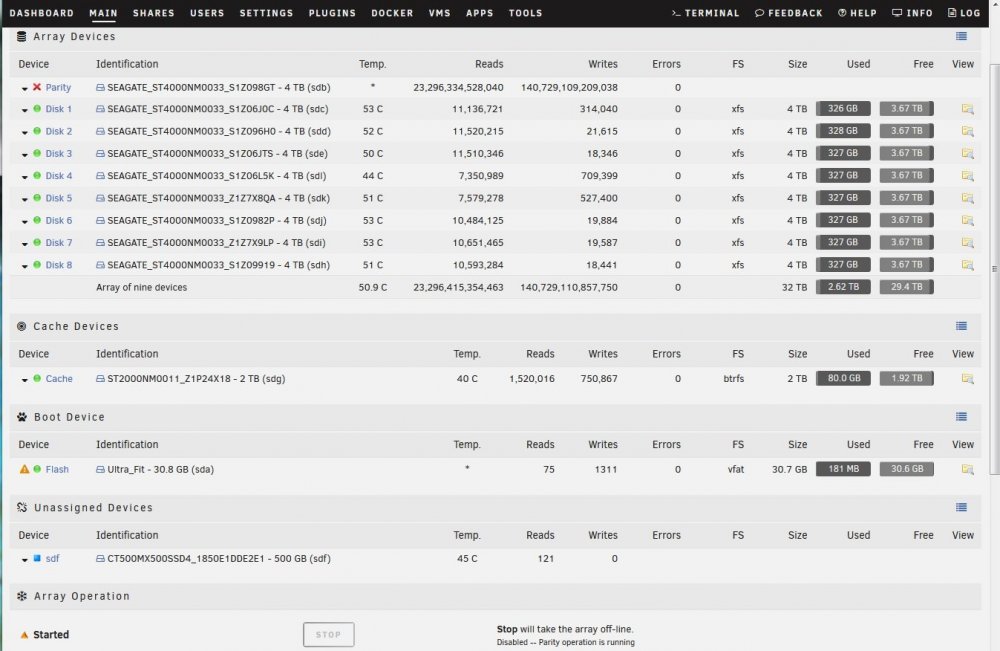Click the Array Operation section header
This screenshot has height=651, width=1000.
[x=495, y=596]
